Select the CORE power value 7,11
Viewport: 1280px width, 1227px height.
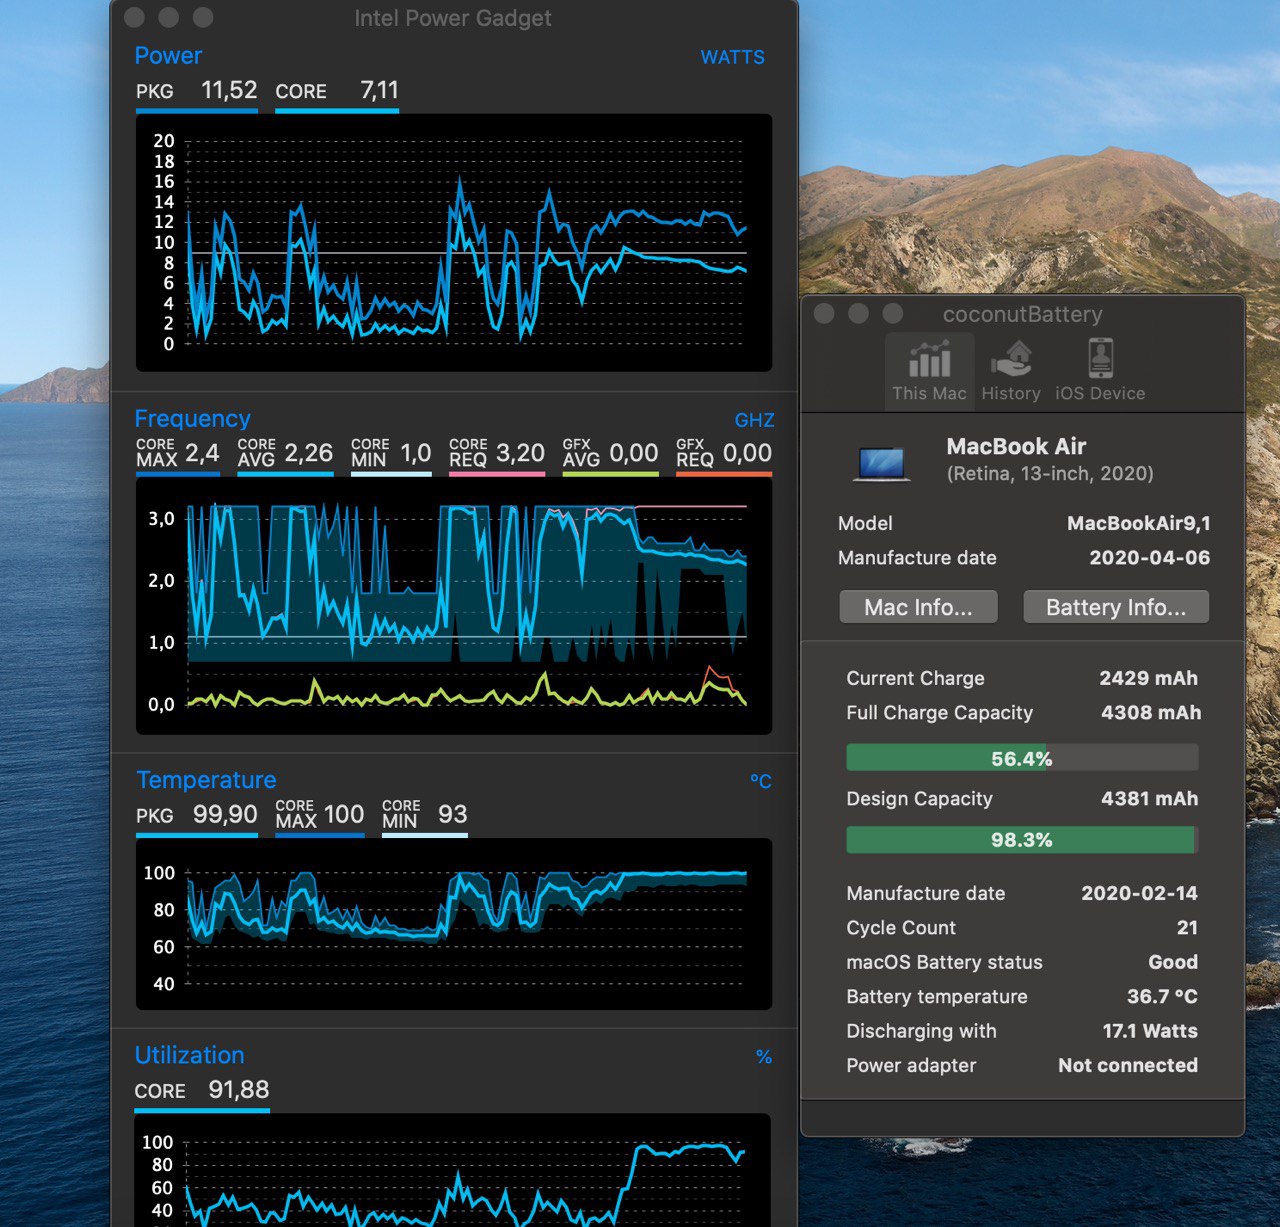379,90
